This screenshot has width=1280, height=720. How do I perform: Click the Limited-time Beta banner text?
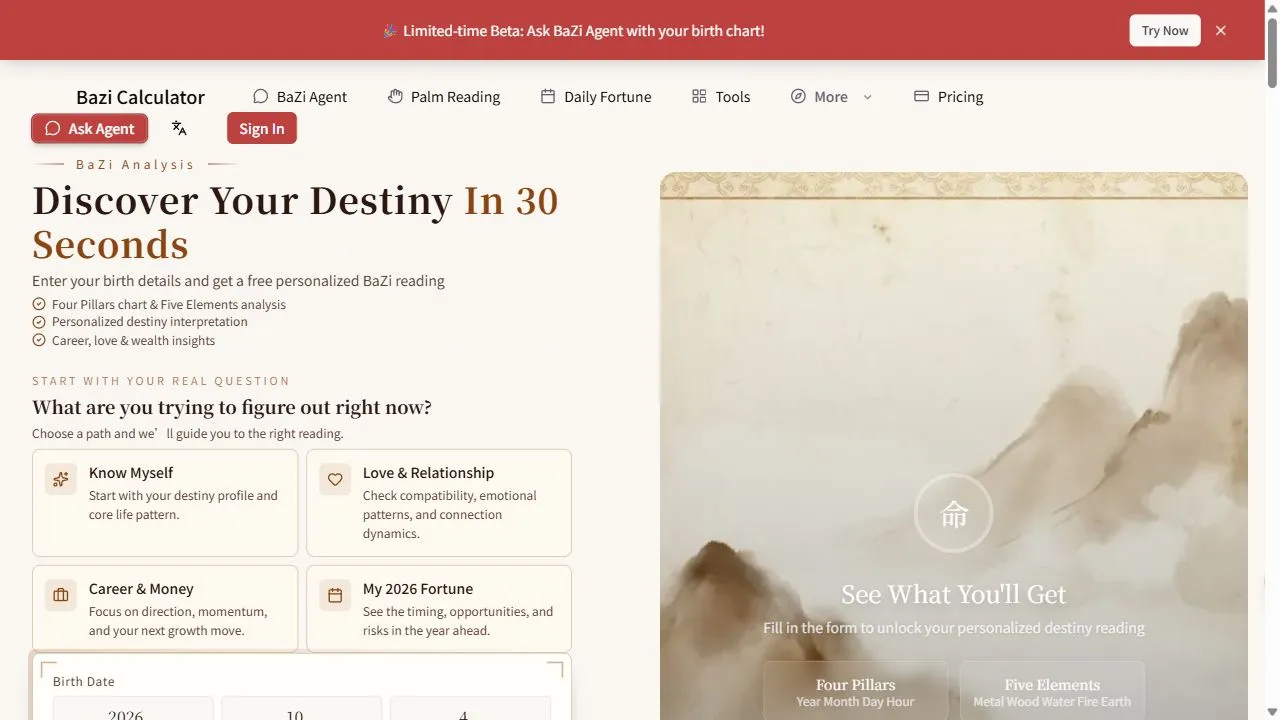click(x=583, y=31)
